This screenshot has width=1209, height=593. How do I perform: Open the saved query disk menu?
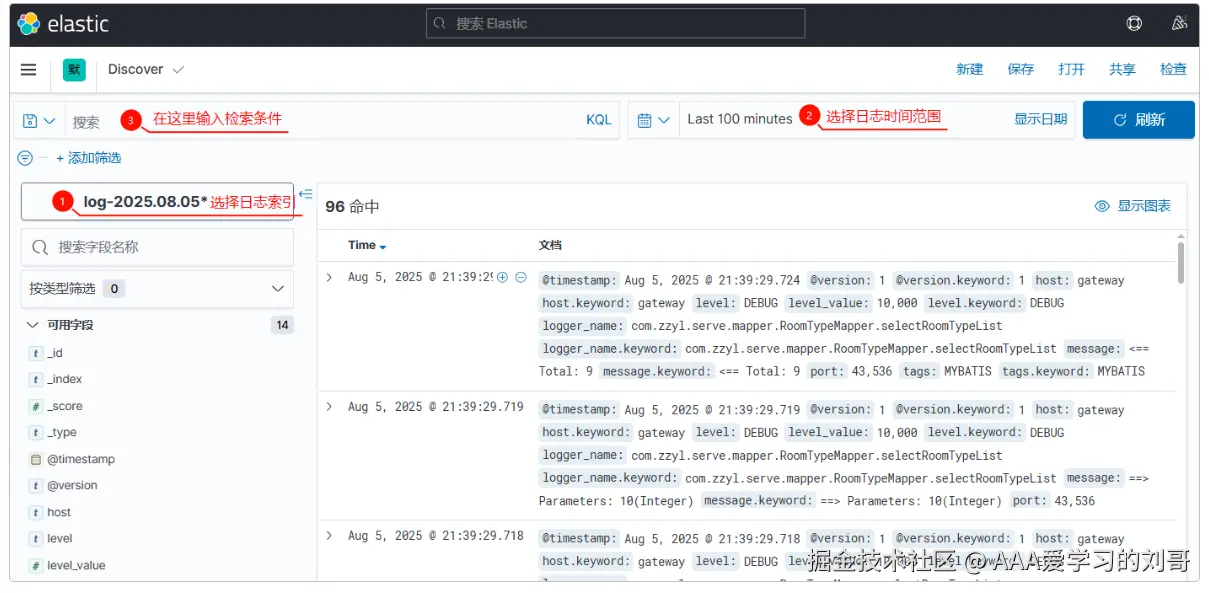point(39,120)
